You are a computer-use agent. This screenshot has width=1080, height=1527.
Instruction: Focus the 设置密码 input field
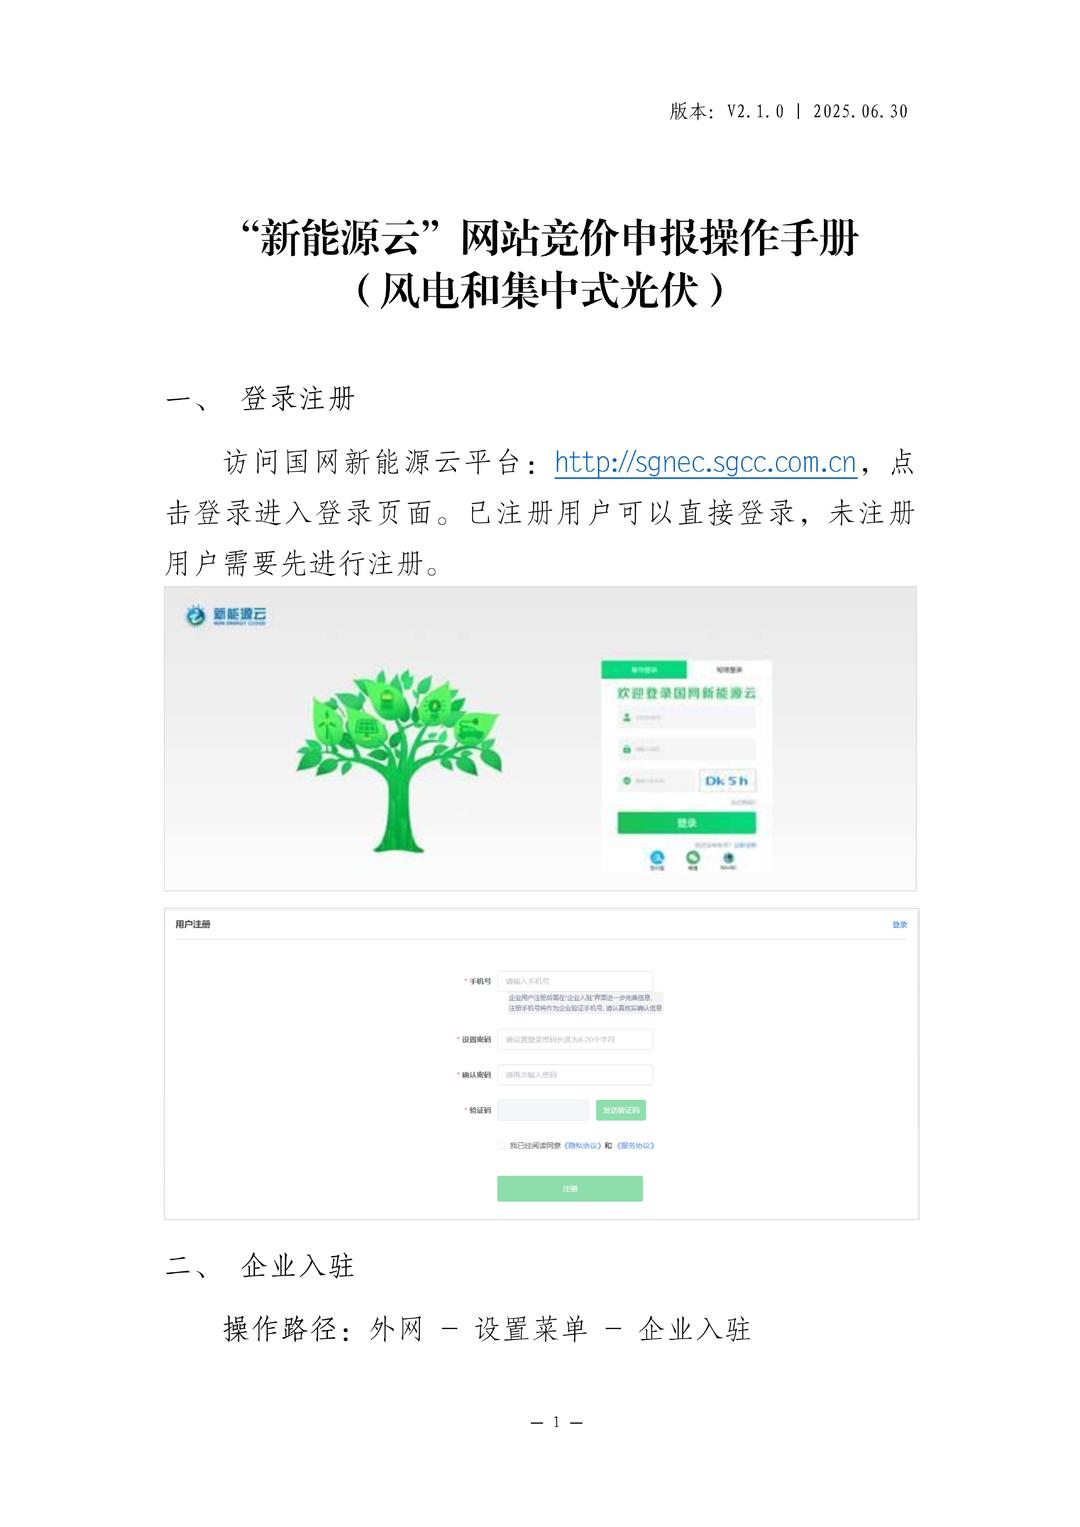coord(575,1040)
